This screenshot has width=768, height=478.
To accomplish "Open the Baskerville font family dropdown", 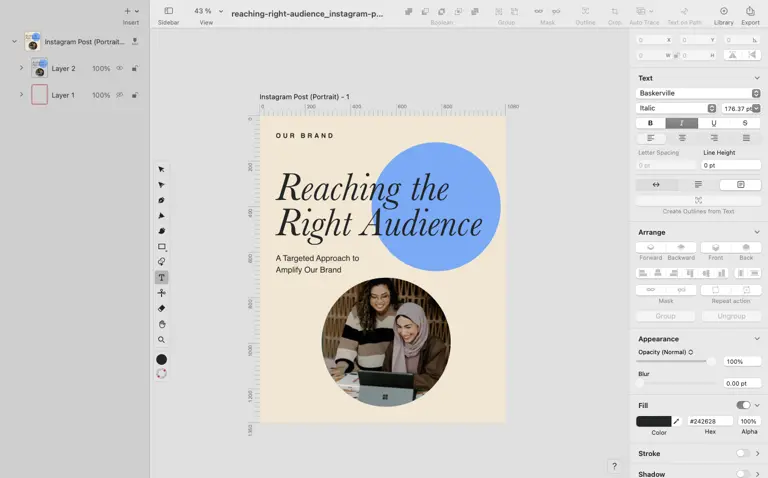I will pyautogui.click(x=698, y=93).
